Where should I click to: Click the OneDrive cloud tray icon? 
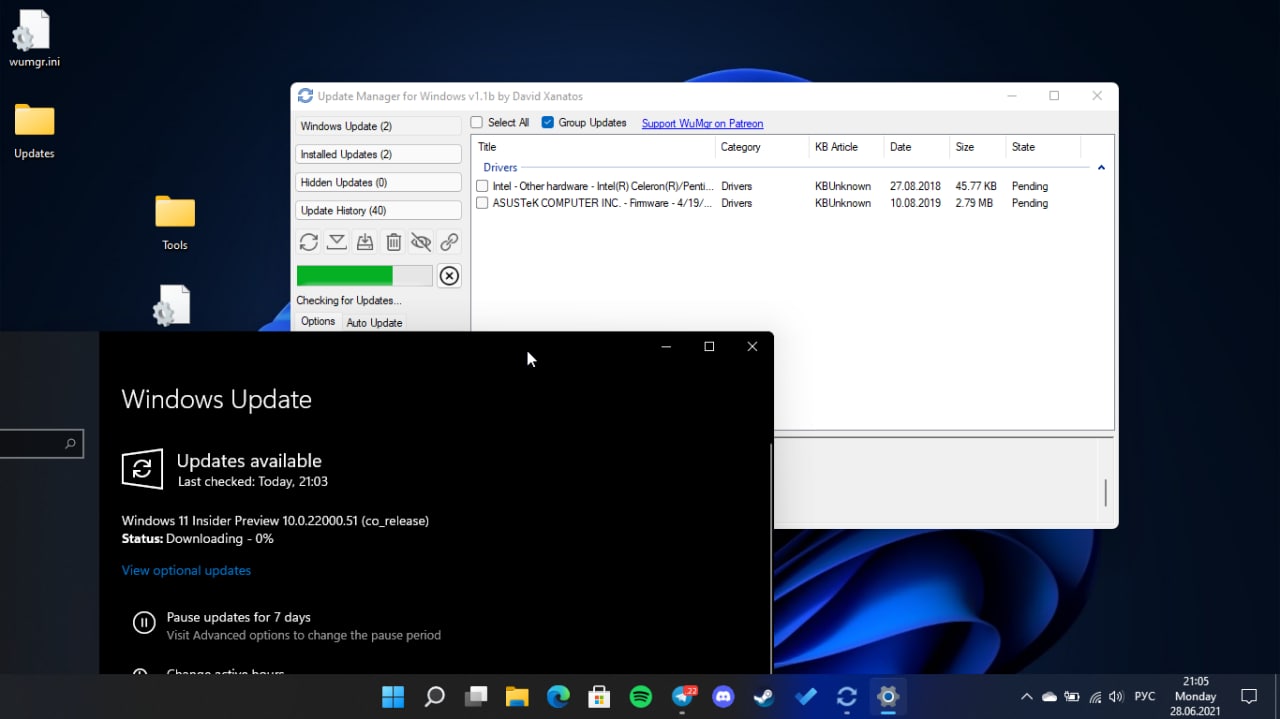pos(1049,697)
